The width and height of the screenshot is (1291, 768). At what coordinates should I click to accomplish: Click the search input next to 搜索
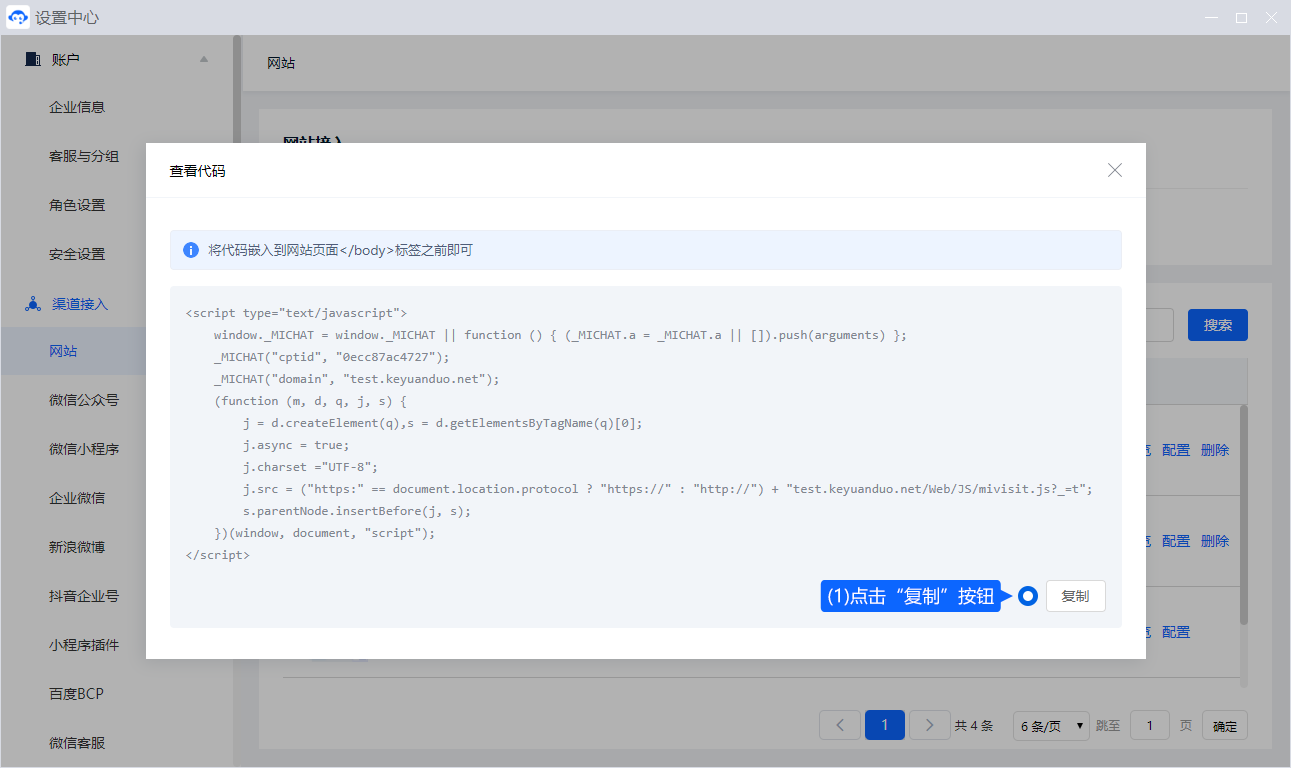(1159, 325)
